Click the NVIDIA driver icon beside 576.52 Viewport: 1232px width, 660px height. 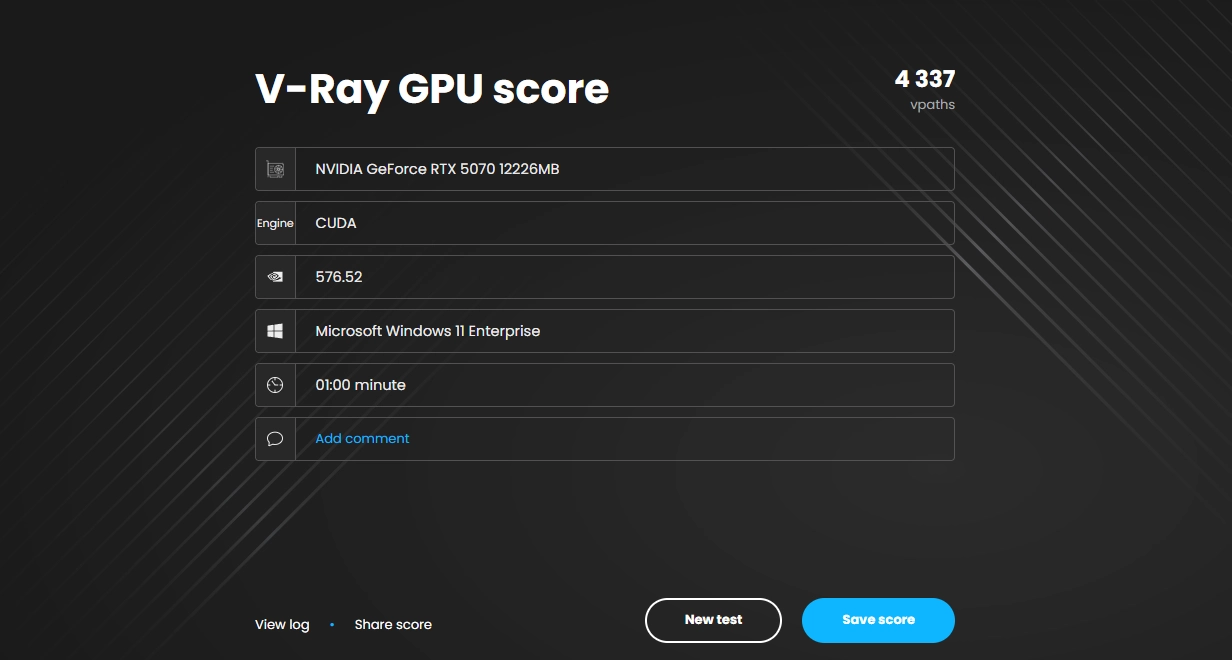point(275,277)
